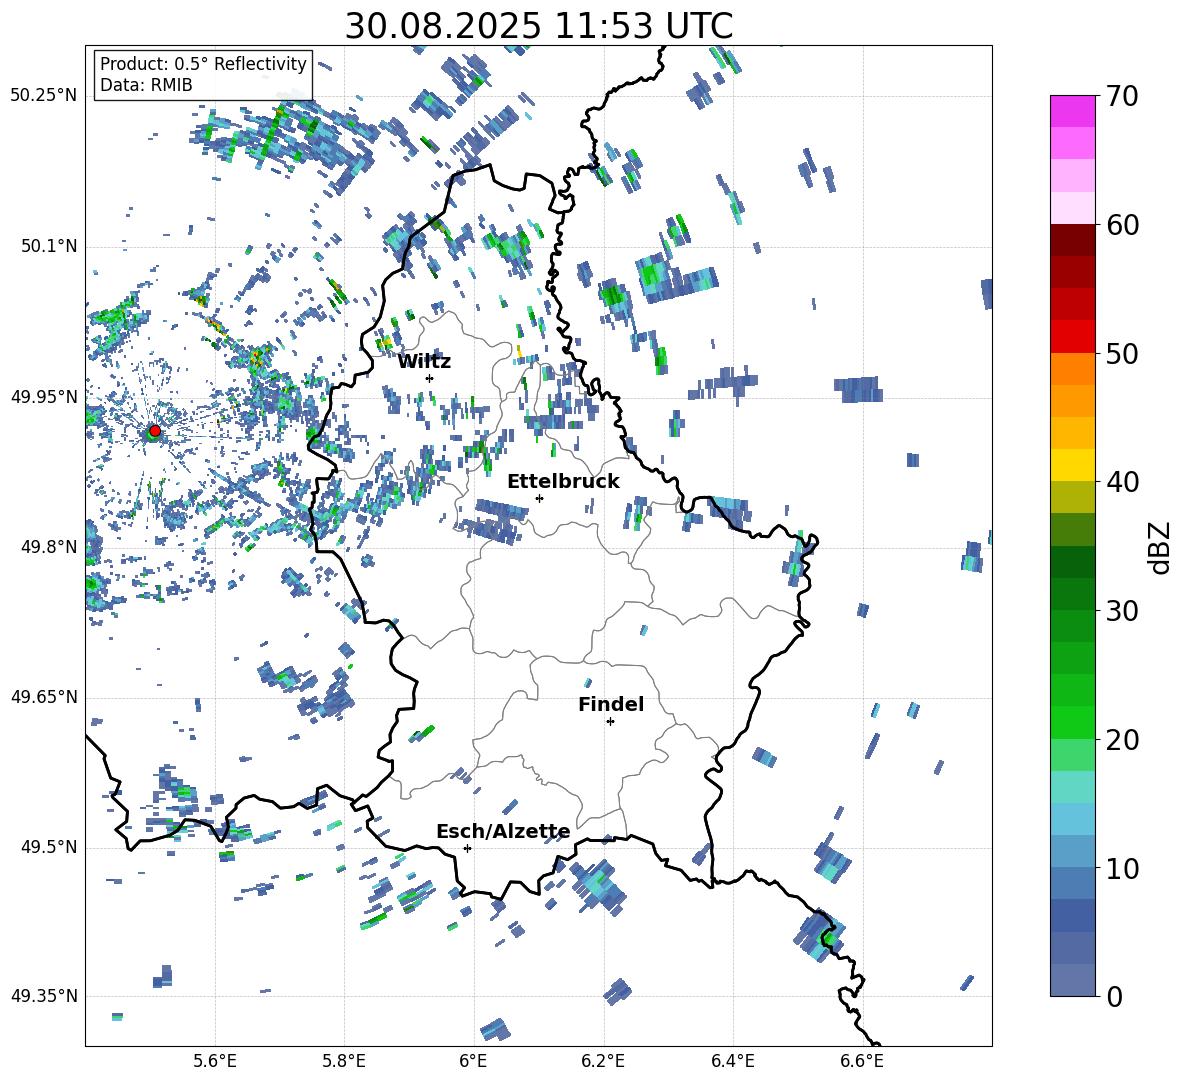
Task: Click the 6.2°E longitude label
Action: pos(603,1062)
